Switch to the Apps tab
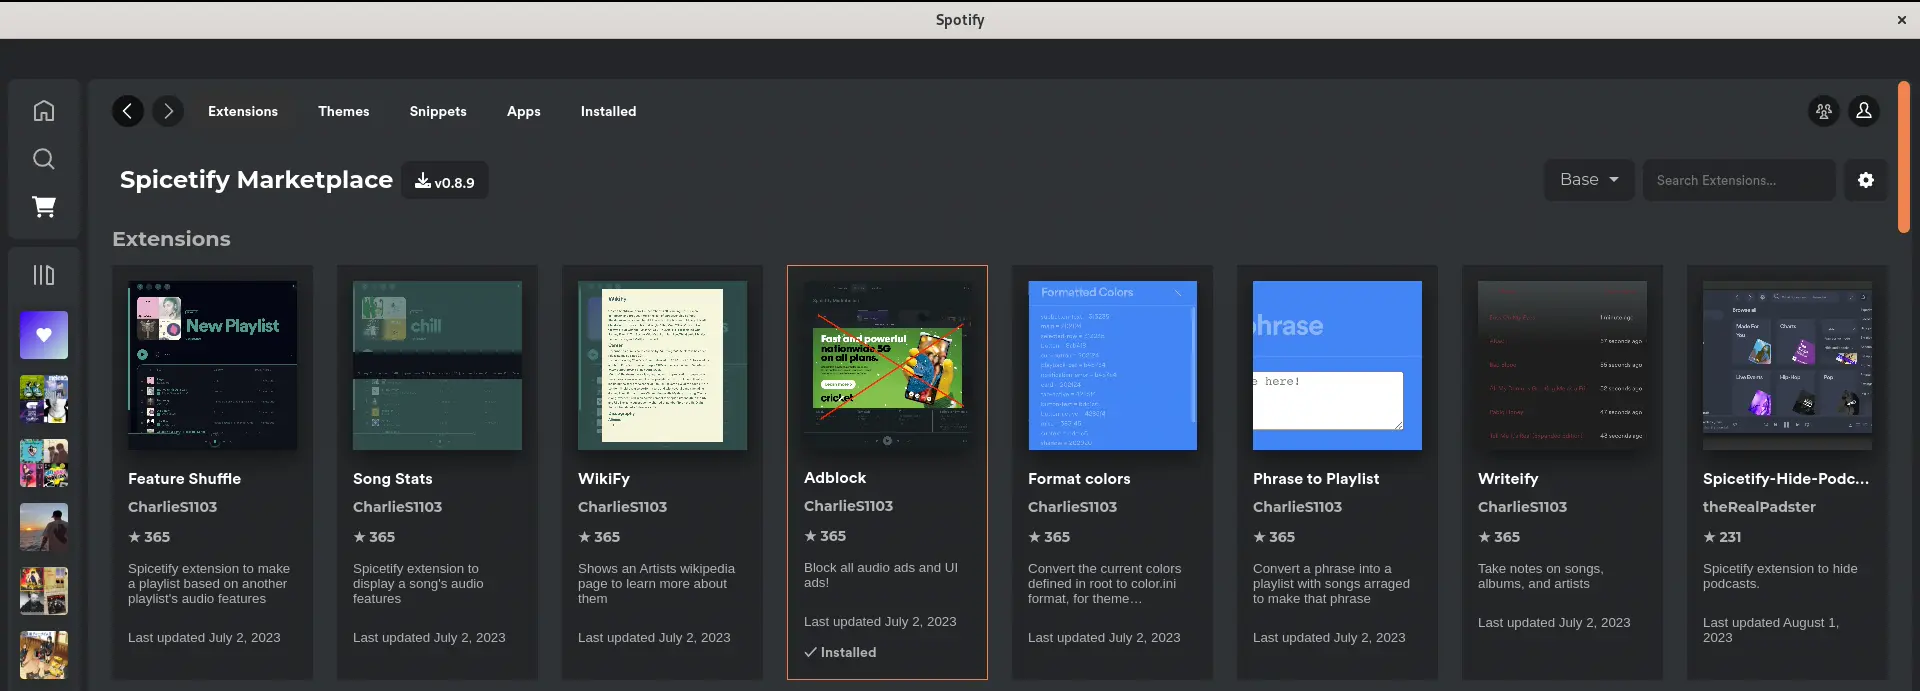The height and width of the screenshot is (691, 1920). (x=523, y=111)
